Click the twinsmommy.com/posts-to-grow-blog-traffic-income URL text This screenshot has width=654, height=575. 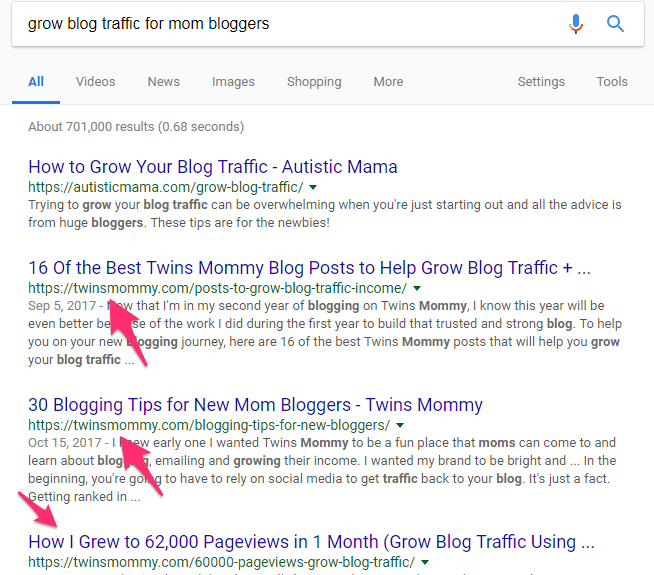(x=217, y=288)
